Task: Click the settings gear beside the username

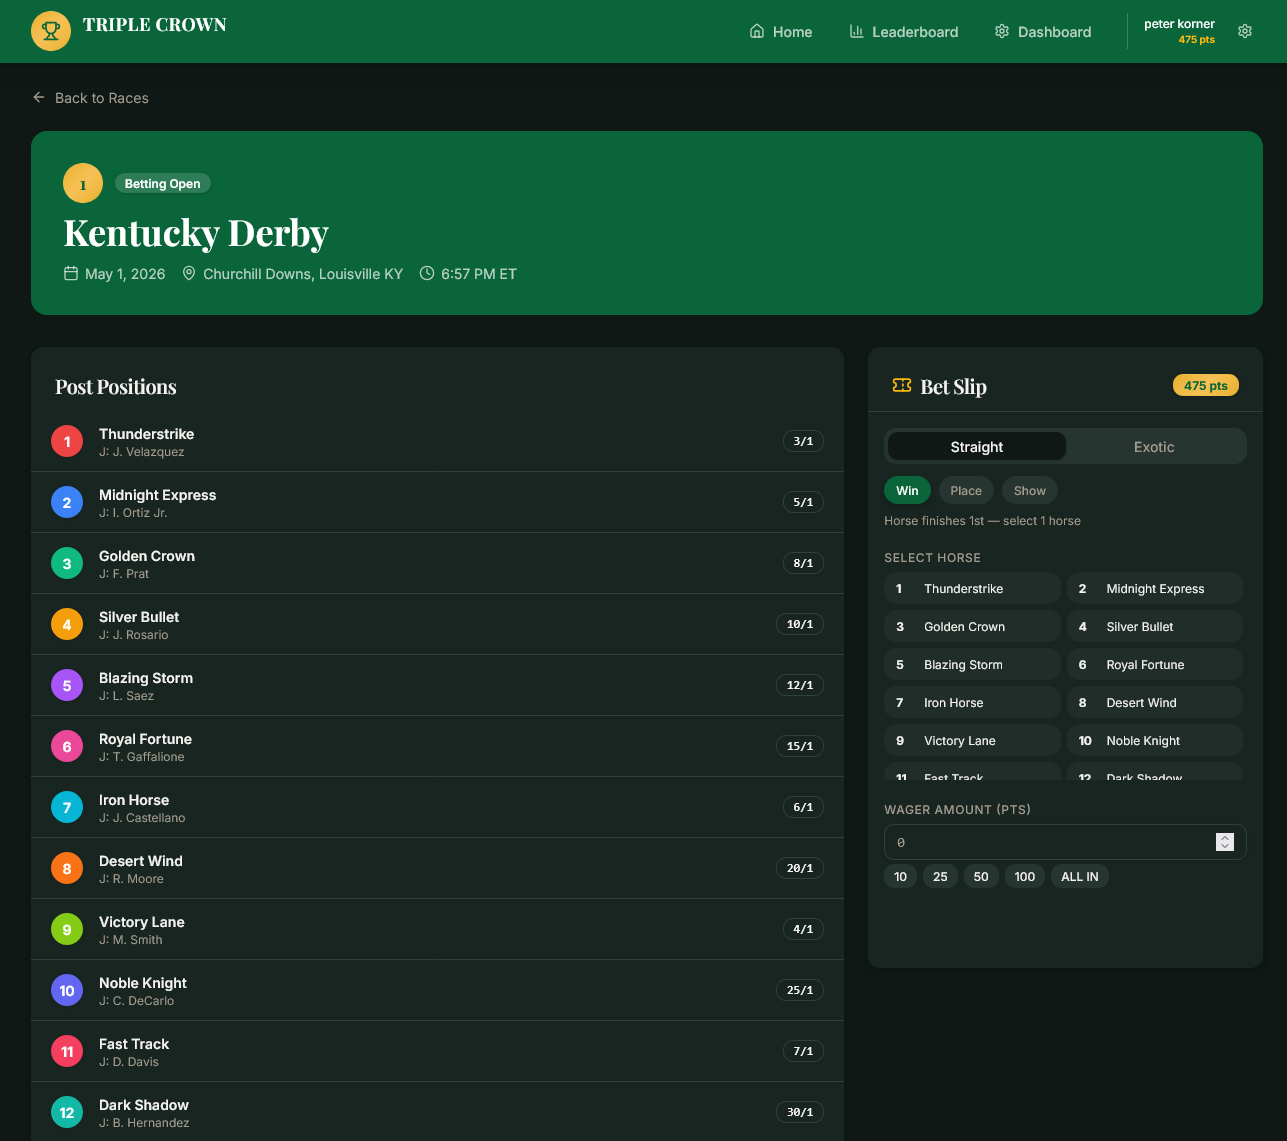Action: pos(1245,31)
